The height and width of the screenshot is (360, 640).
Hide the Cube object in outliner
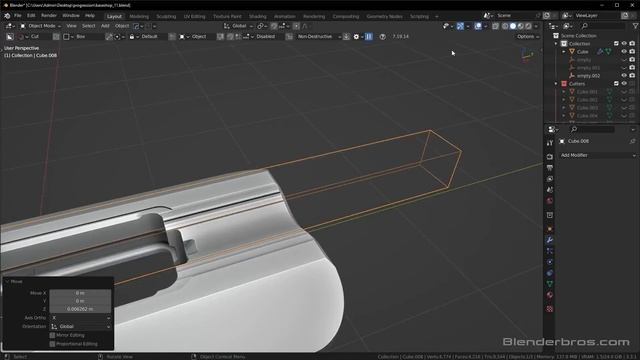tap(624, 52)
